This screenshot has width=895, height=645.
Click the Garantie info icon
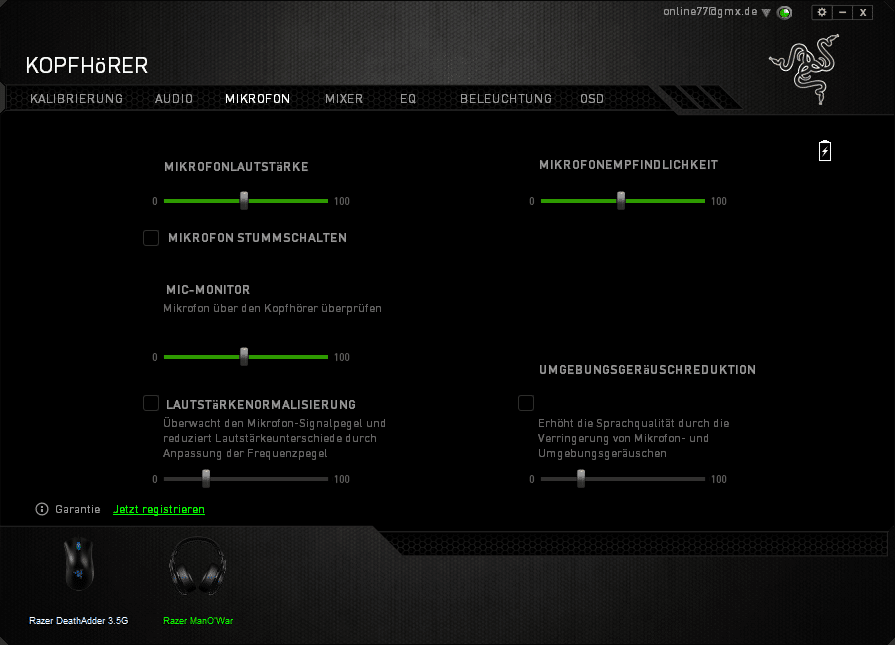click(42, 509)
